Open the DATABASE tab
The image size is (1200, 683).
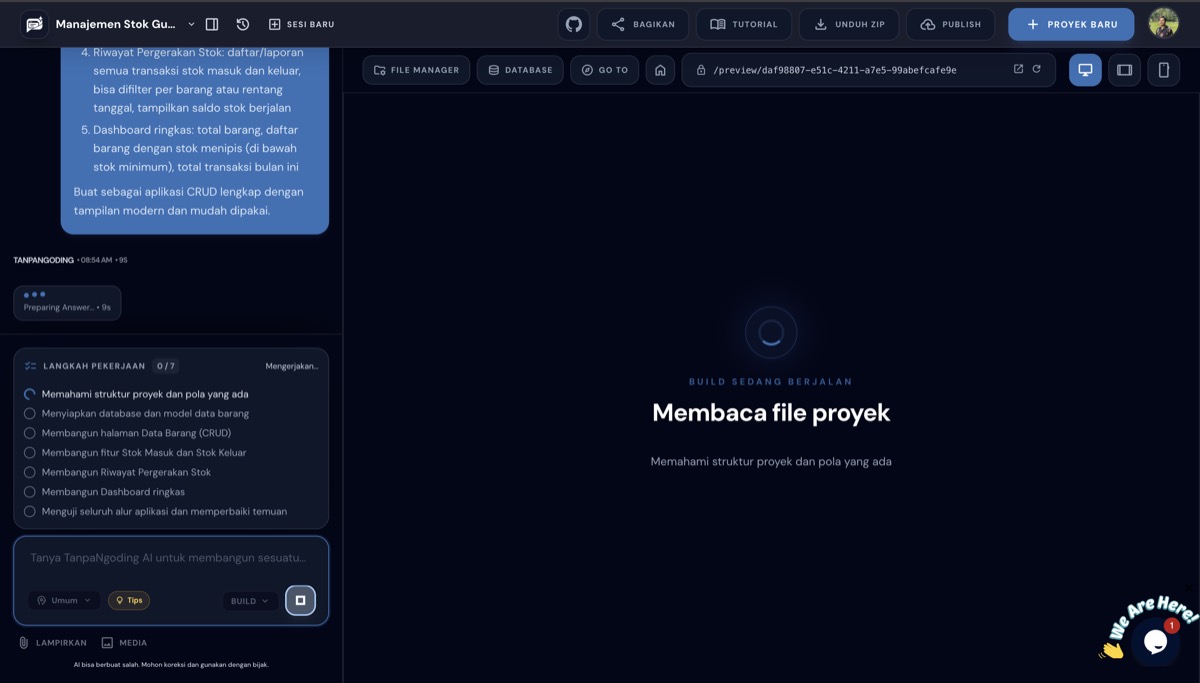520,70
